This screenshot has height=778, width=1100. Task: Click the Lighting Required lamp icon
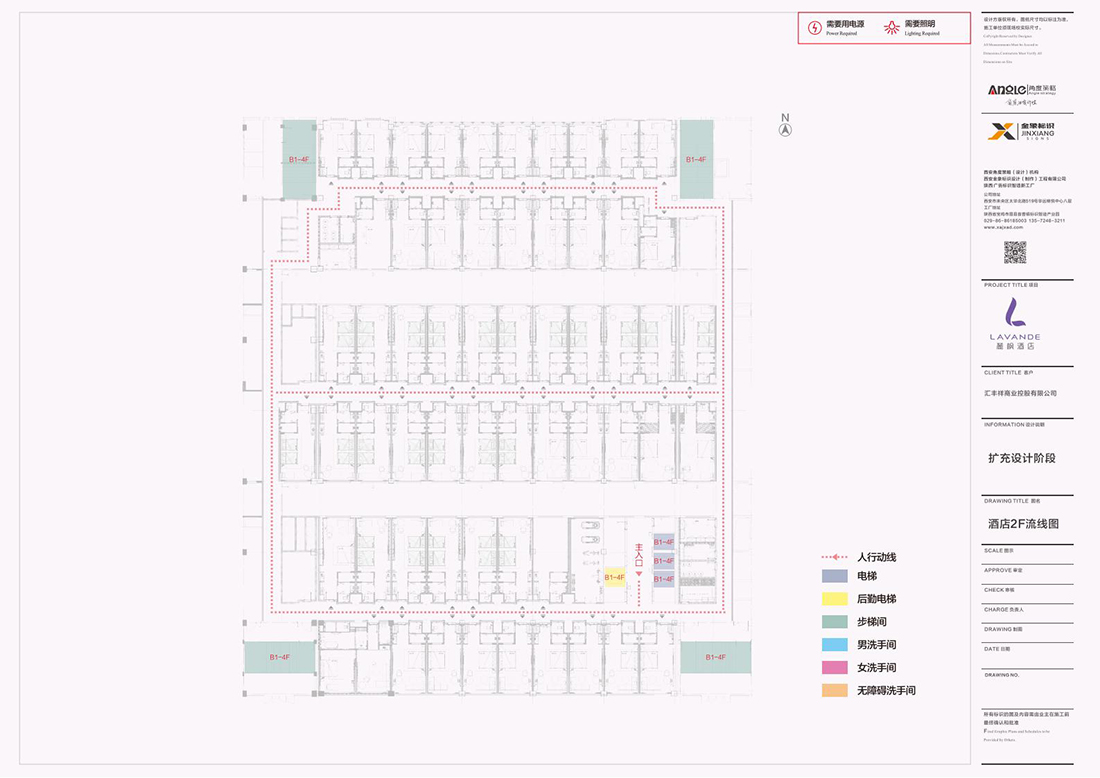pos(892,28)
